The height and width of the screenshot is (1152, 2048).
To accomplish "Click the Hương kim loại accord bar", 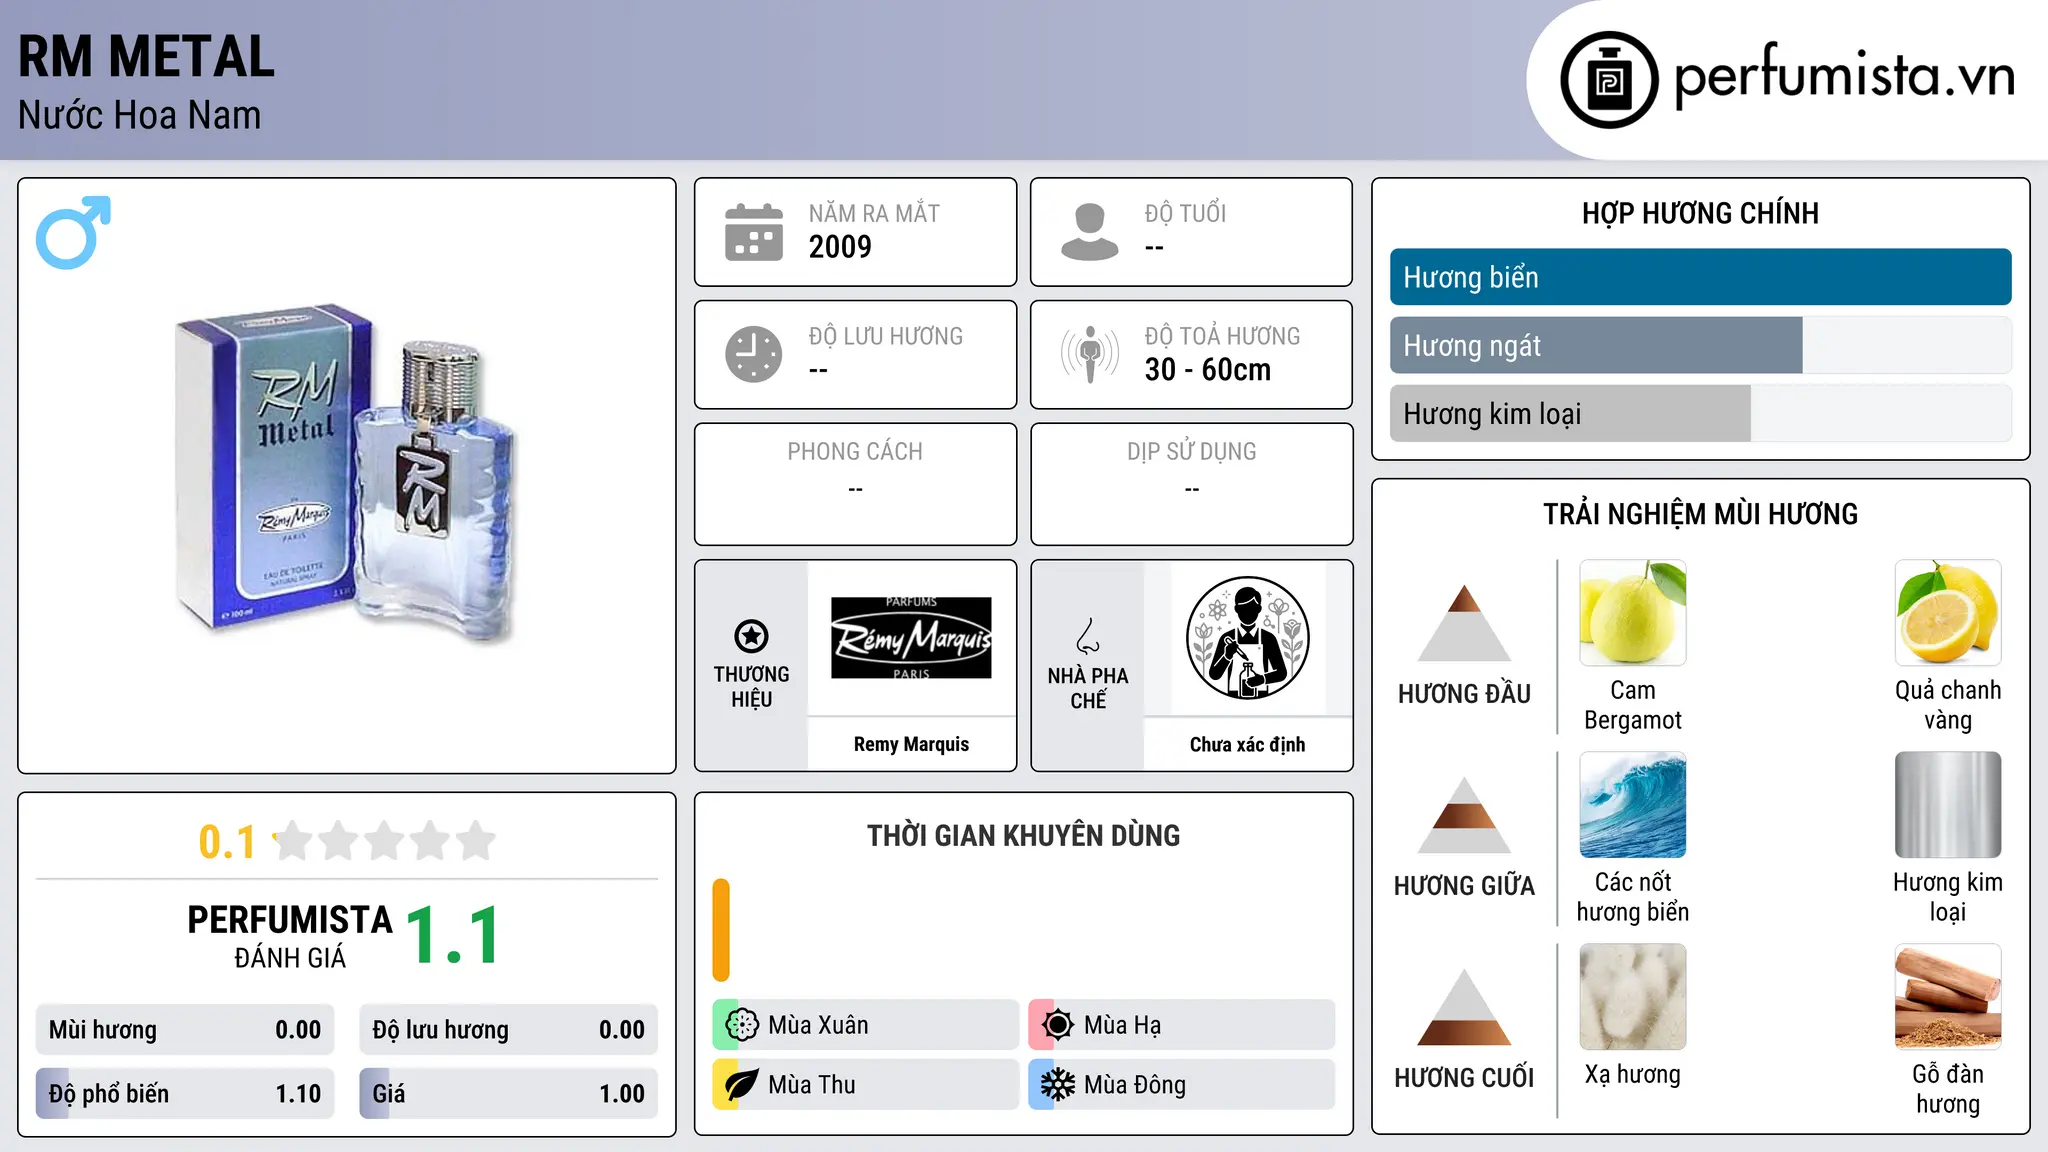I will tap(1700, 413).
